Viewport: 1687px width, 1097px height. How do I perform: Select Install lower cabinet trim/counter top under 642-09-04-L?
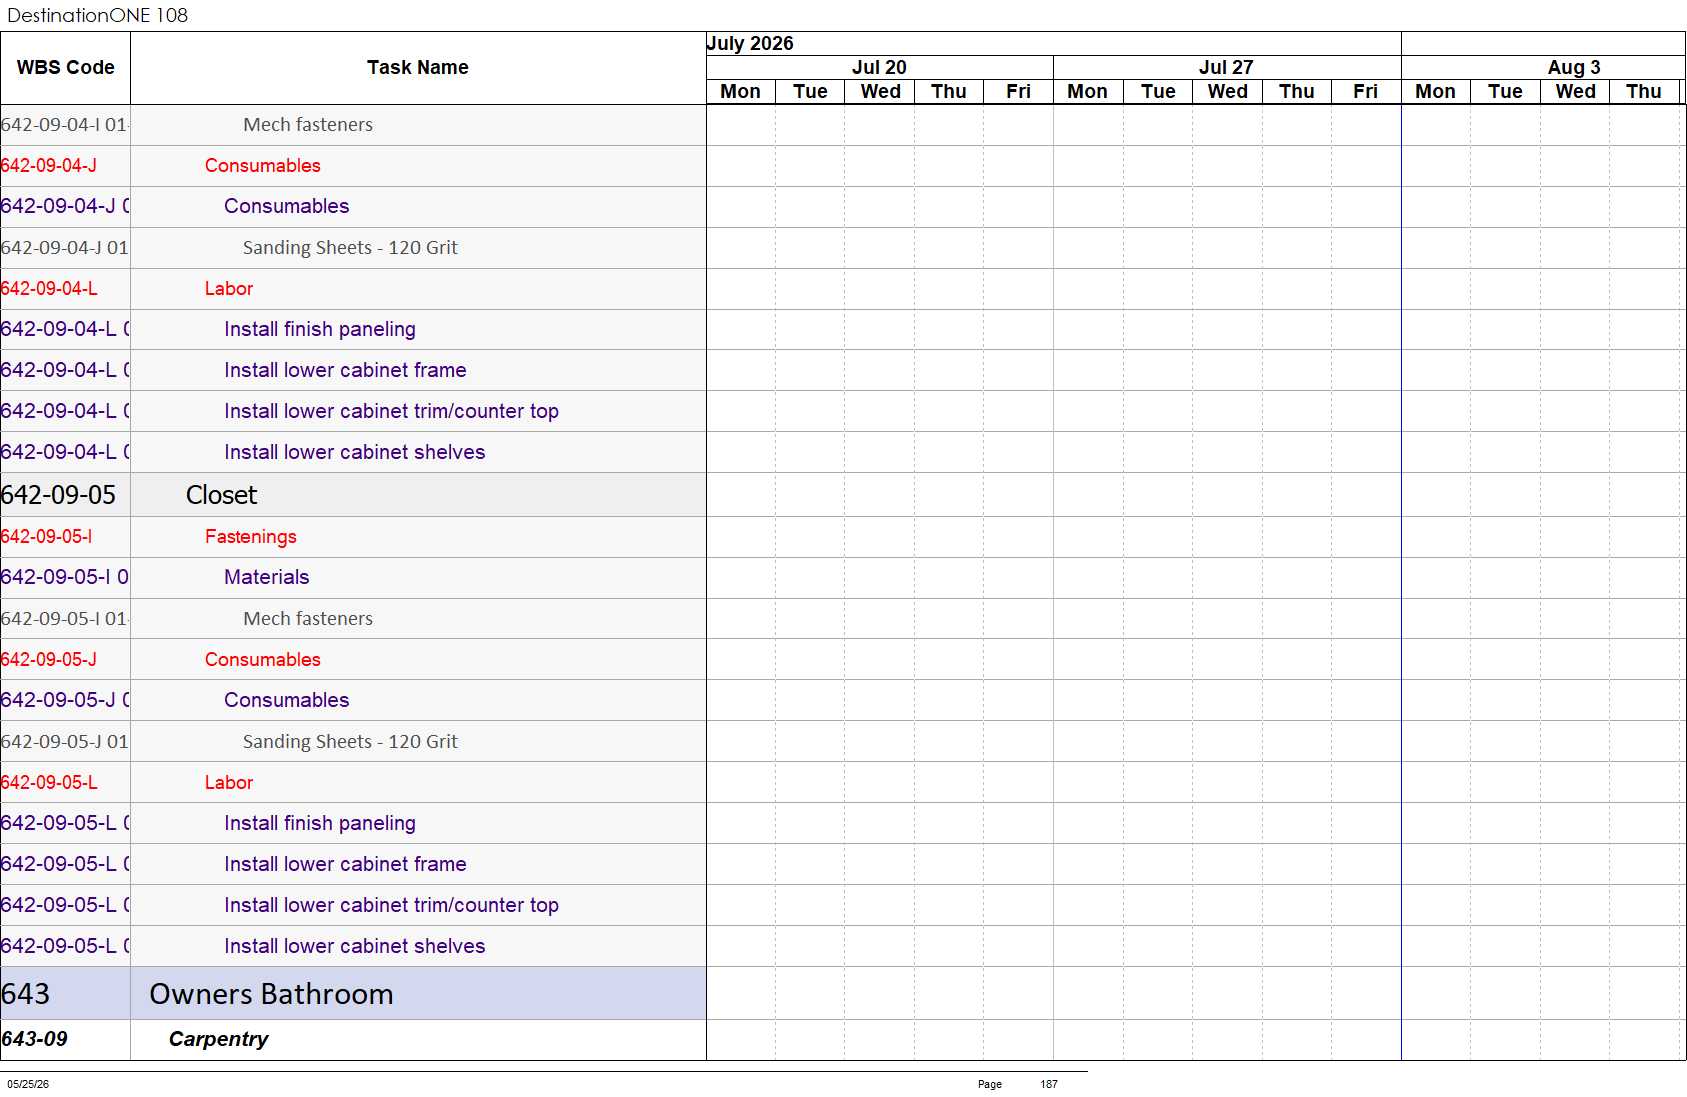(391, 411)
